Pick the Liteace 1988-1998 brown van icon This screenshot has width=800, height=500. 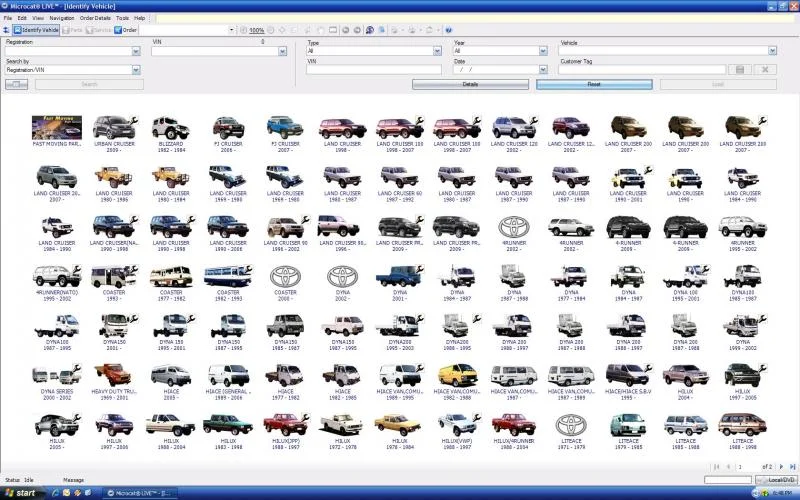(742, 424)
